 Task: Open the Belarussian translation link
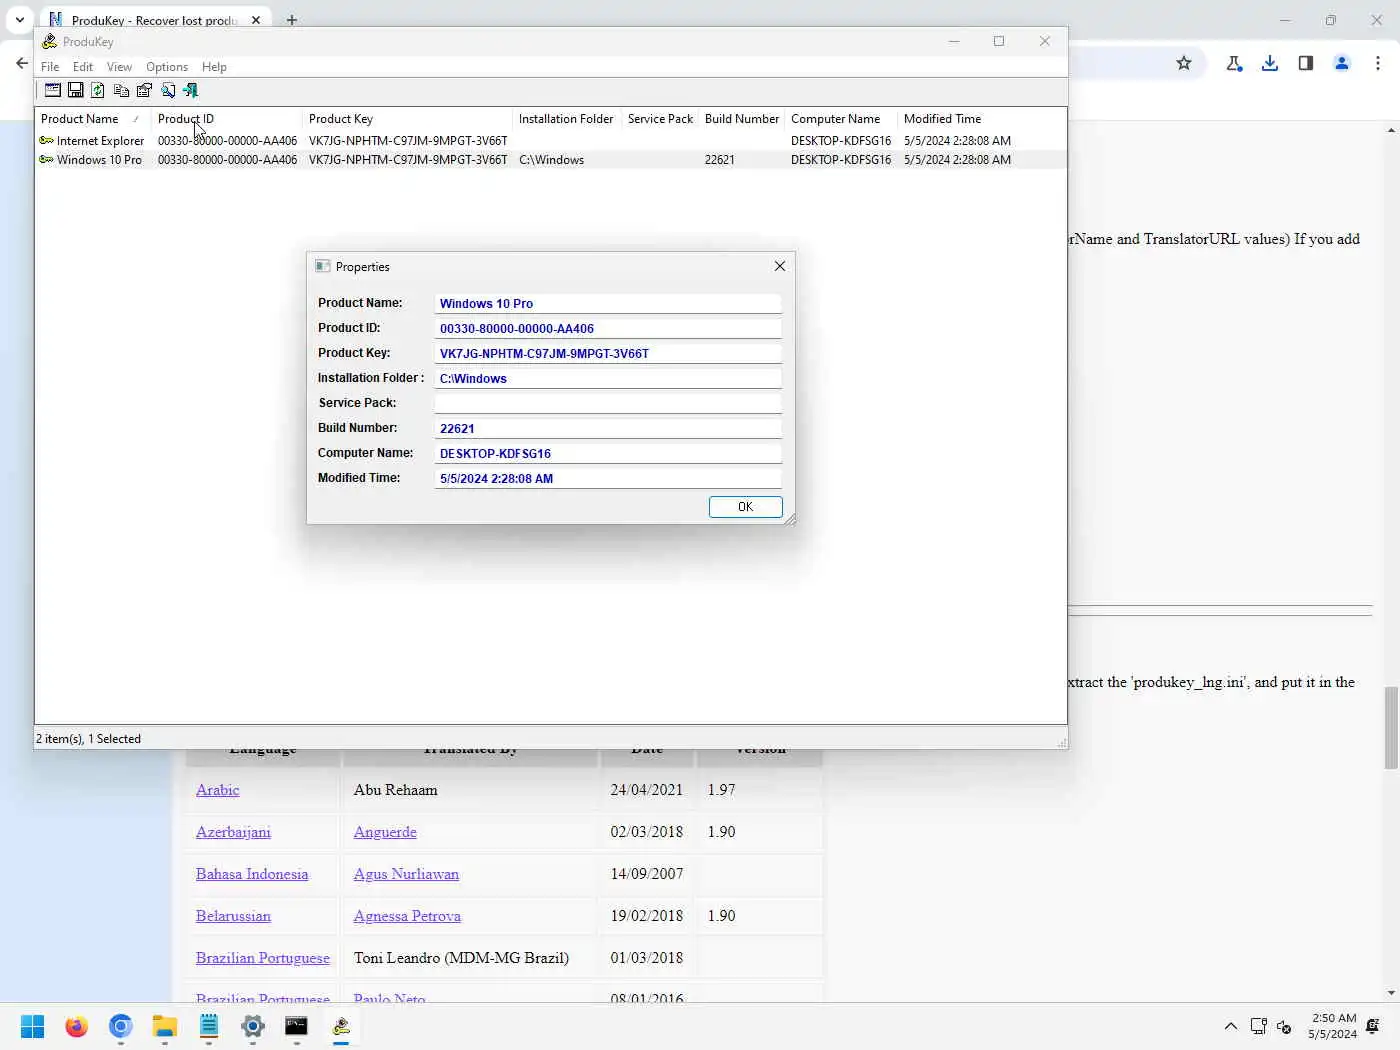tap(233, 916)
